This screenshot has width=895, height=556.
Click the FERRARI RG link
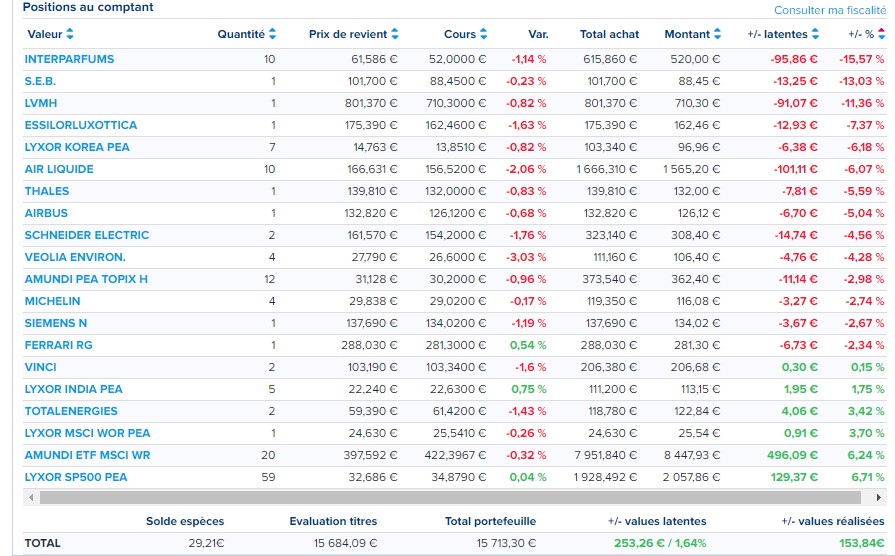coord(60,345)
